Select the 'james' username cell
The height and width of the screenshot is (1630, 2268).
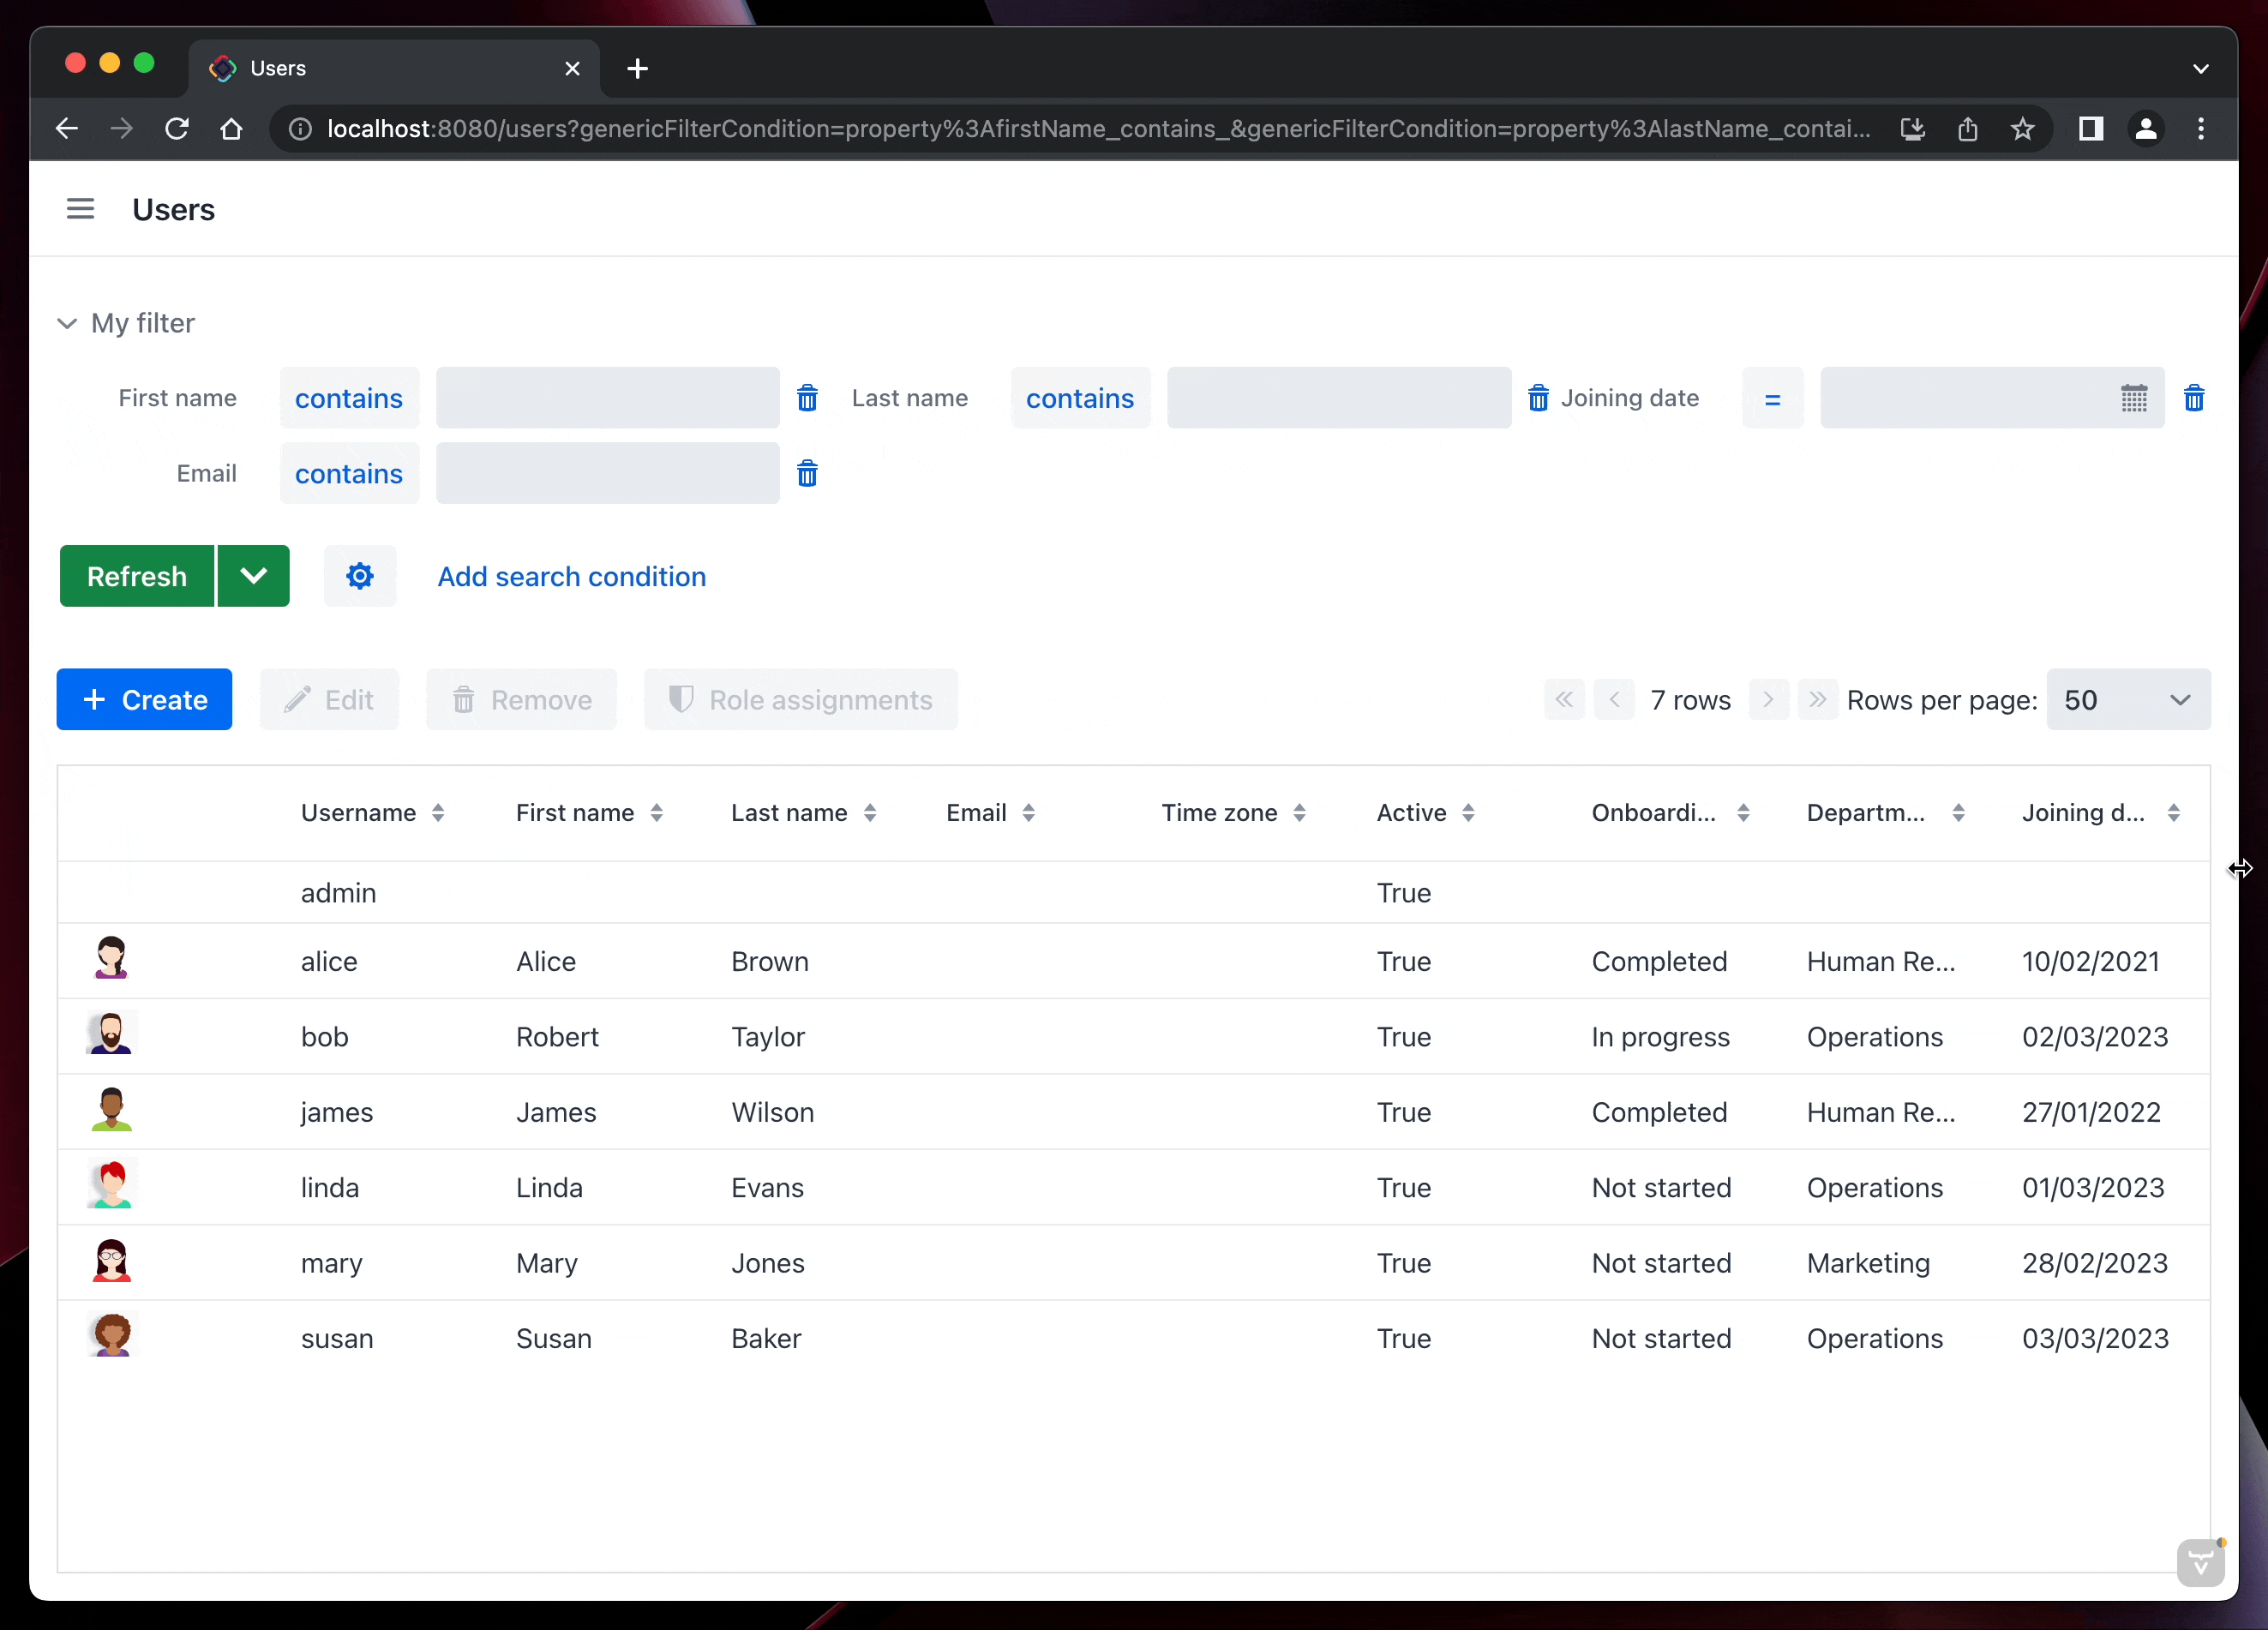coord(337,1112)
